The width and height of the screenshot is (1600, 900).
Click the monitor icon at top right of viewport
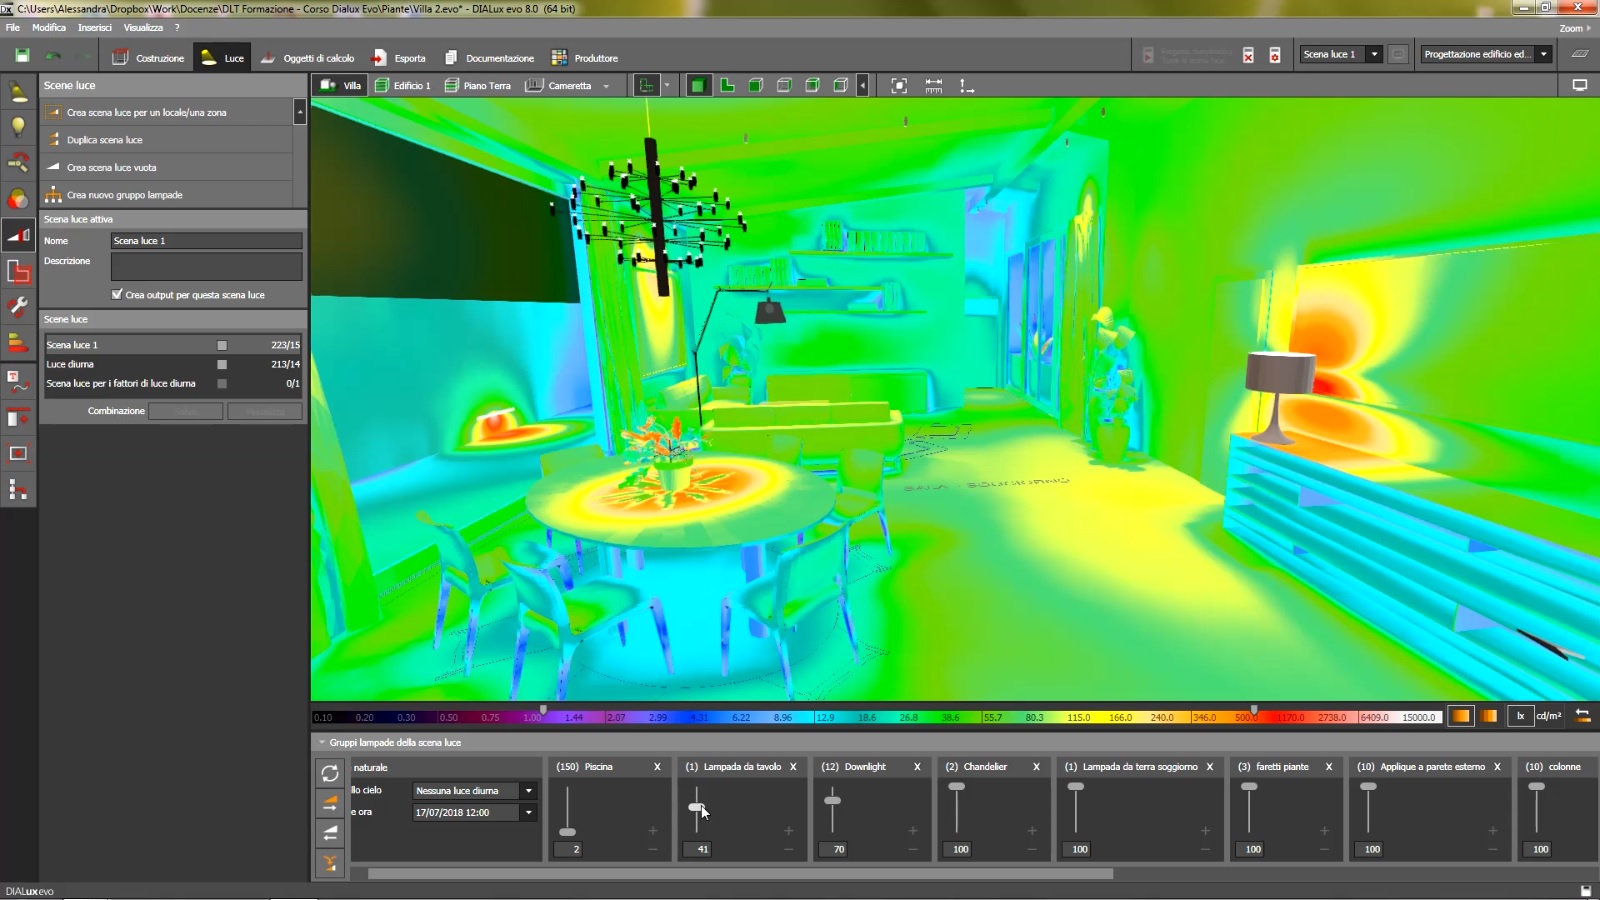pyautogui.click(x=1580, y=85)
